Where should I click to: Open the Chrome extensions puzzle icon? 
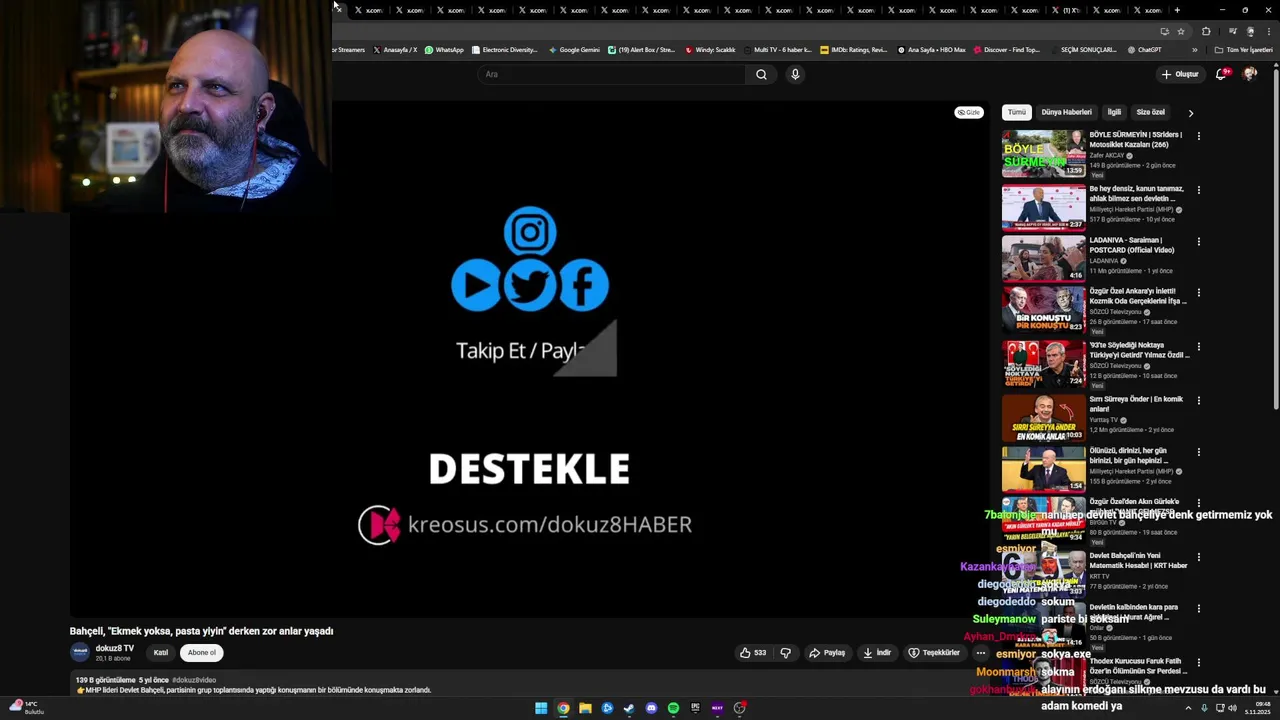point(1206,31)
